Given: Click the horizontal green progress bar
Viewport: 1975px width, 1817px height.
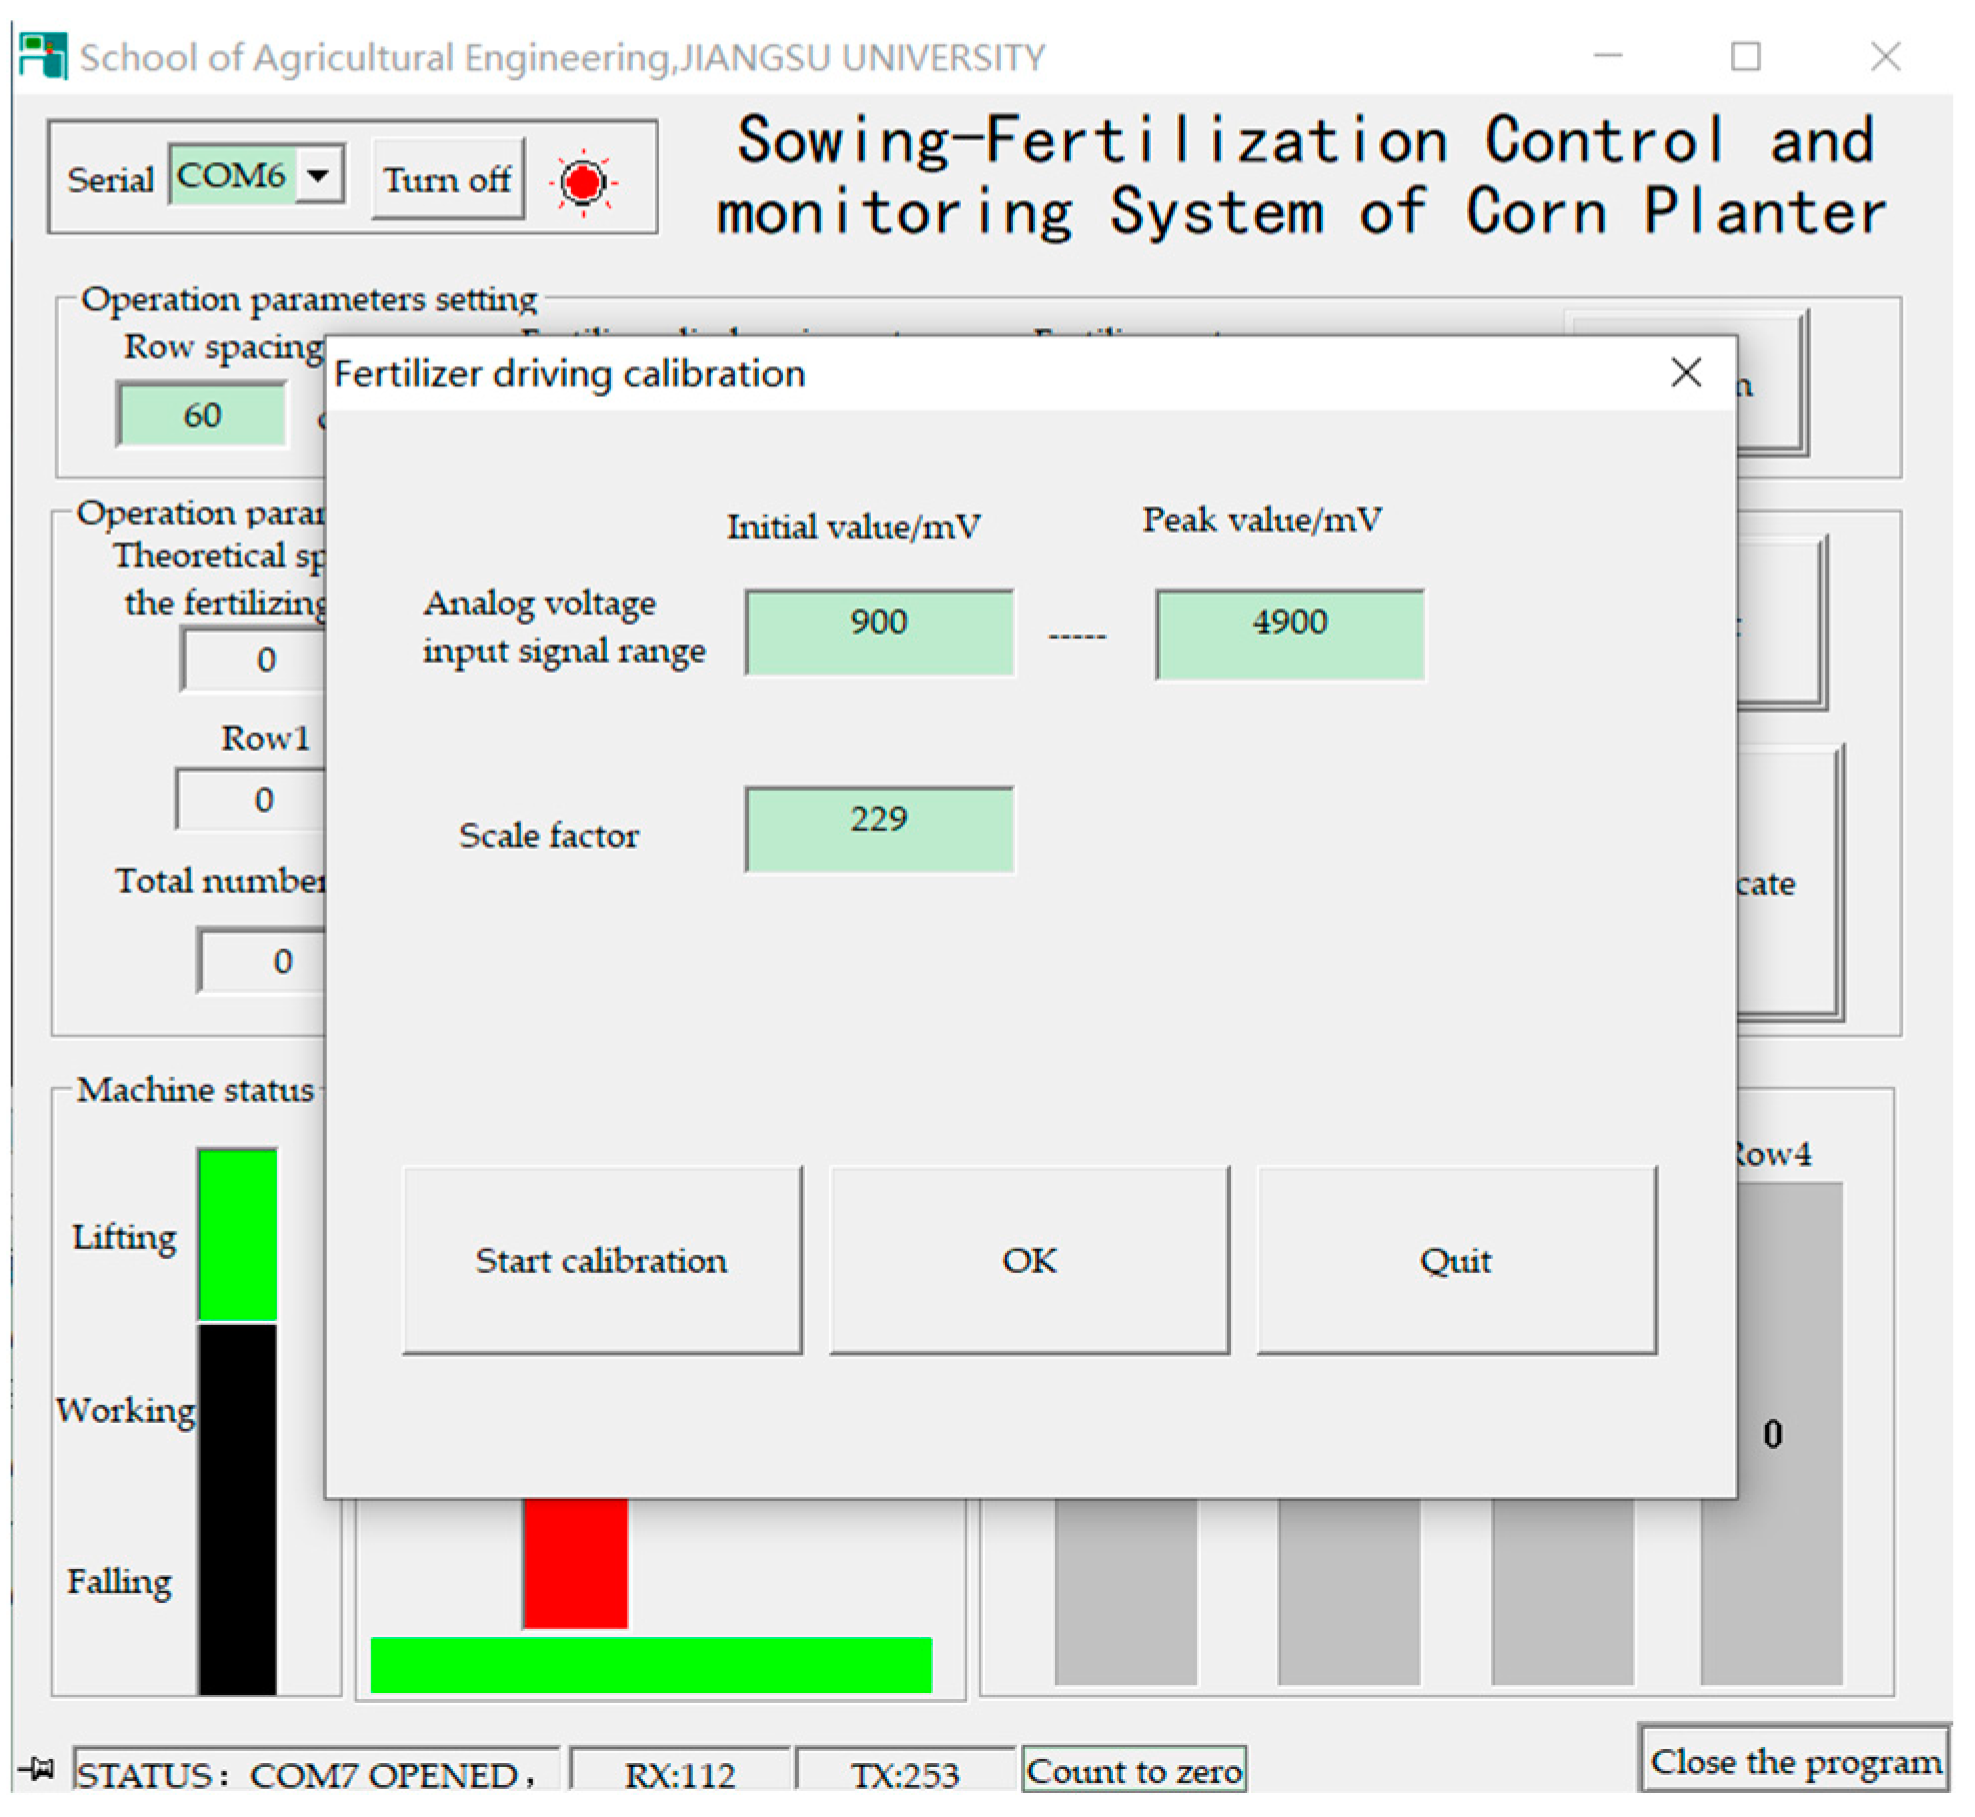Looking at the screenshot, I should point(650,1665).
